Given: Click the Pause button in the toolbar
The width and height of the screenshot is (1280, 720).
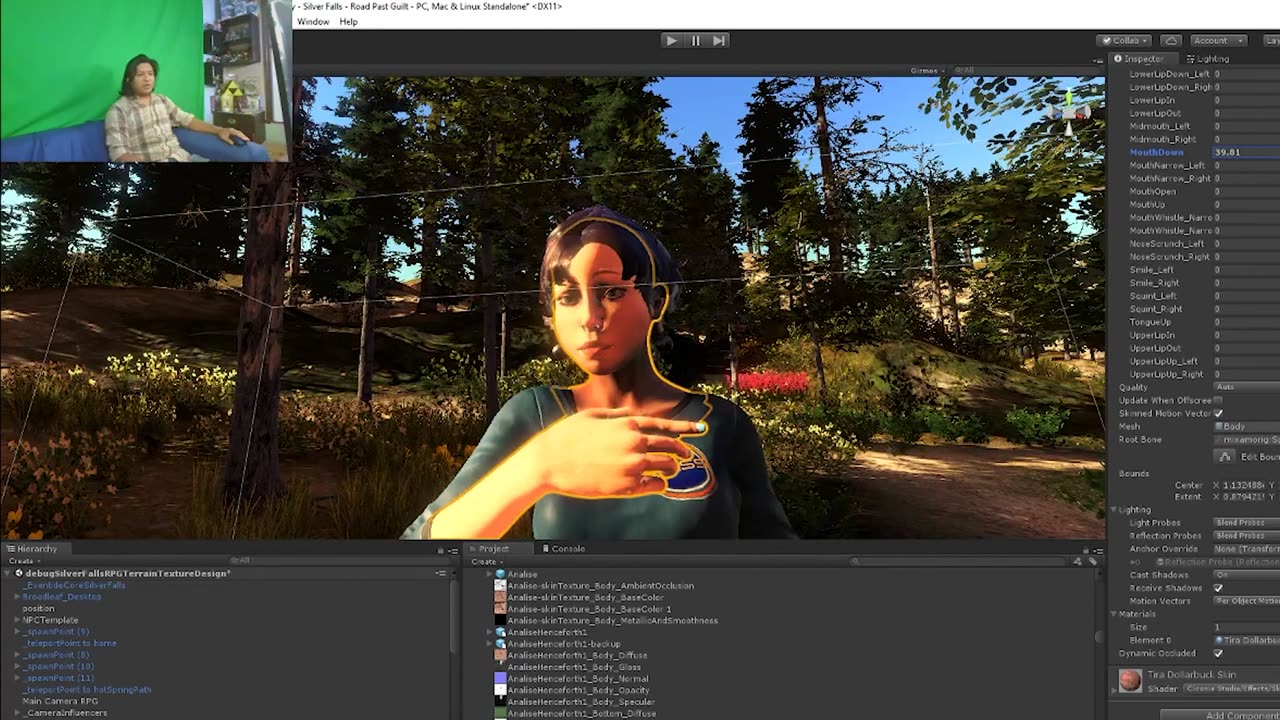Looking at the screenshot, I should tap(695, 41).
